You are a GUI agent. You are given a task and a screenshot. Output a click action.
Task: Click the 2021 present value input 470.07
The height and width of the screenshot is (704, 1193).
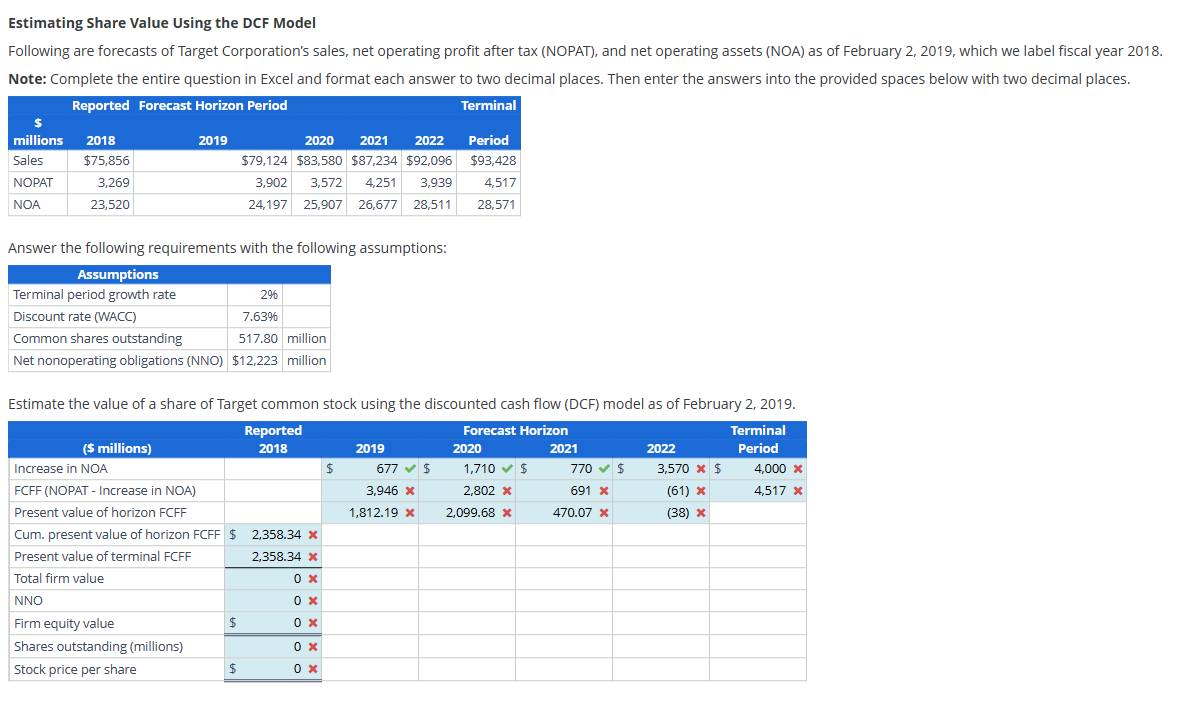564,513
